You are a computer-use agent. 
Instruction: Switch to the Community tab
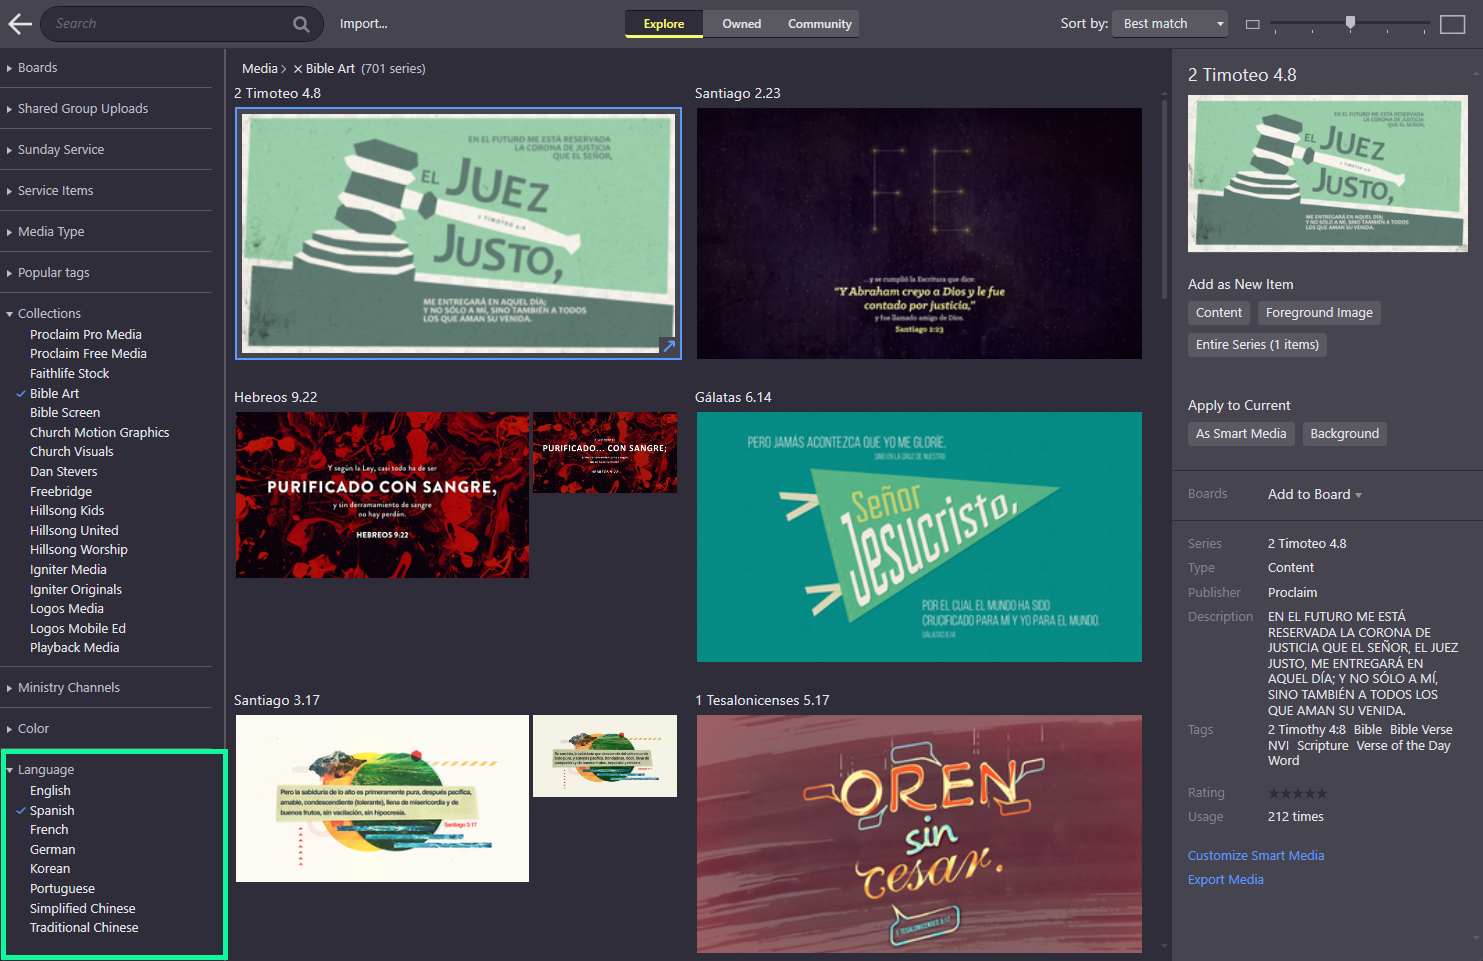(819, 24)
